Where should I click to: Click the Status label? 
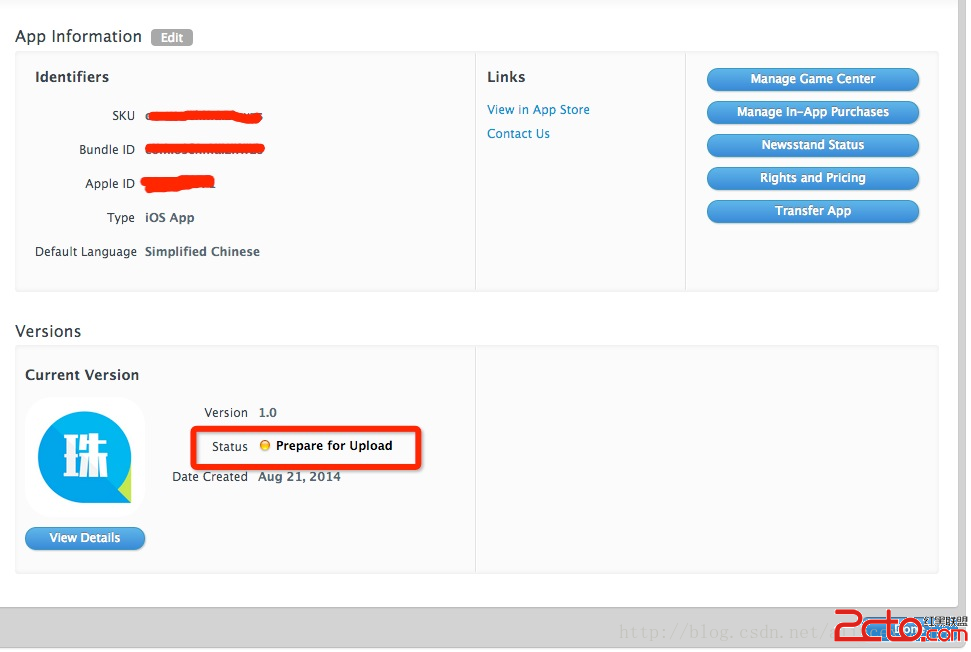[x=230, y=446]
